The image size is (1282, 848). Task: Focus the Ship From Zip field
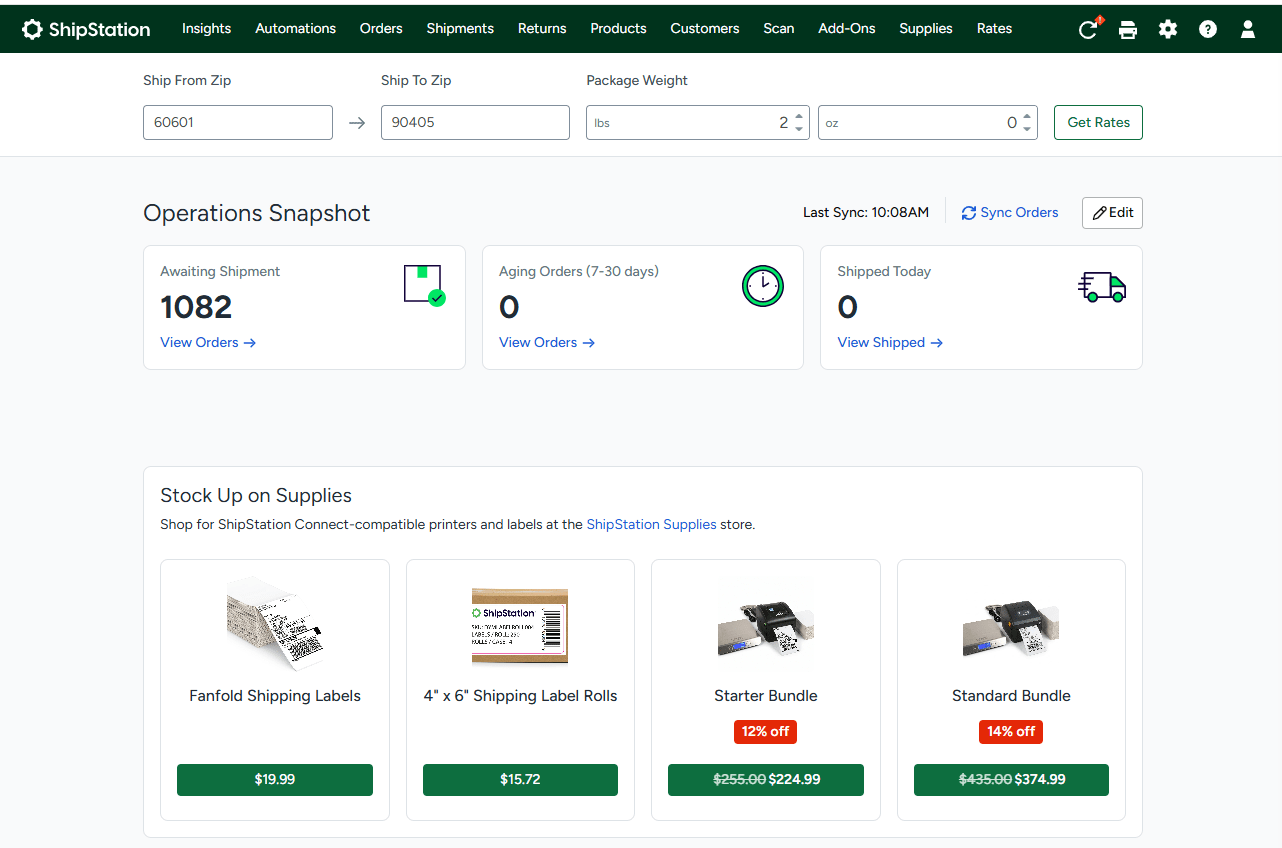[x=238, y=123]
